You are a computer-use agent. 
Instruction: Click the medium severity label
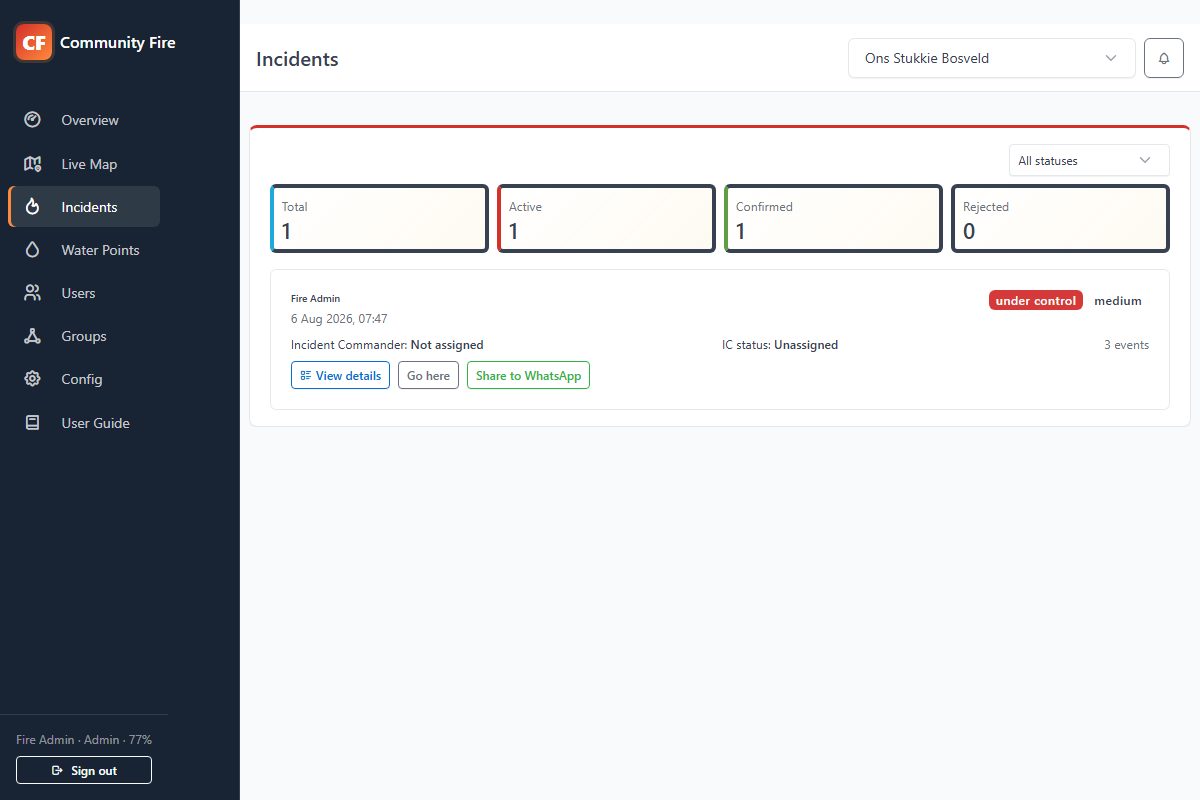tap(1118, 300)
